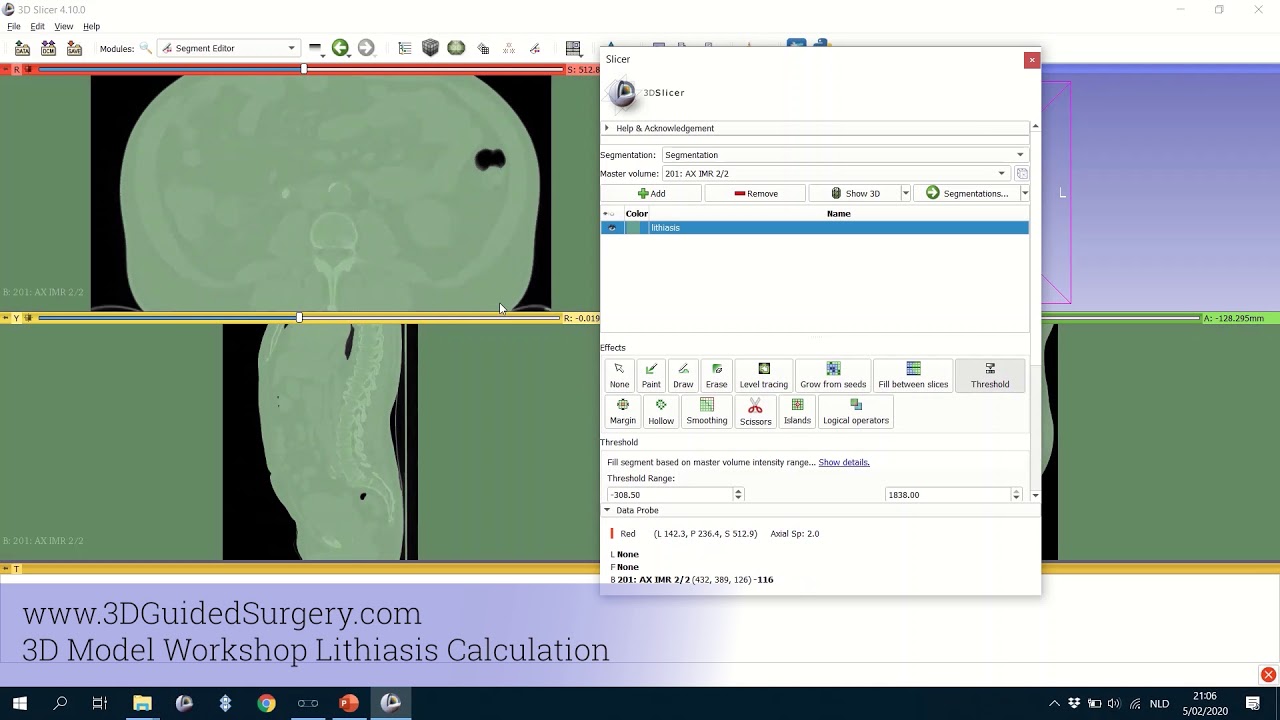Open Chrome from the Windows taskbar
1280x720 pixels.
pos(266,703)
